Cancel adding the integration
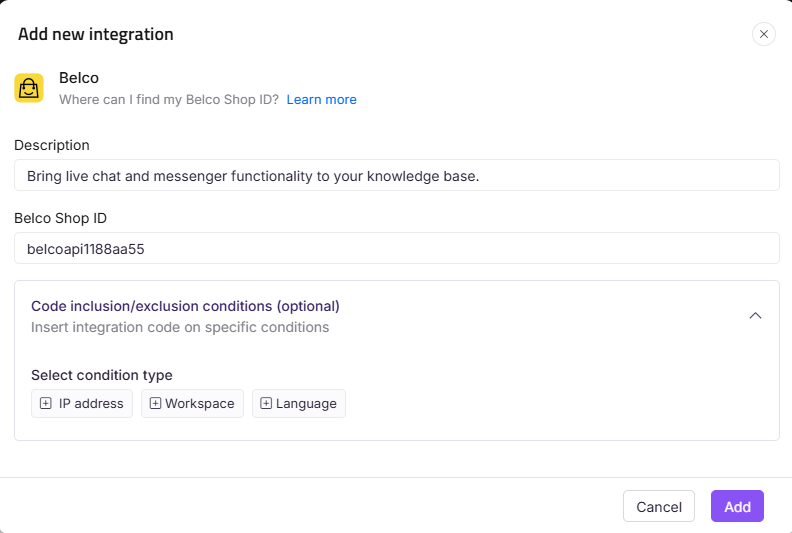Viewport: 792px width, 533px height. coord(659,506)
